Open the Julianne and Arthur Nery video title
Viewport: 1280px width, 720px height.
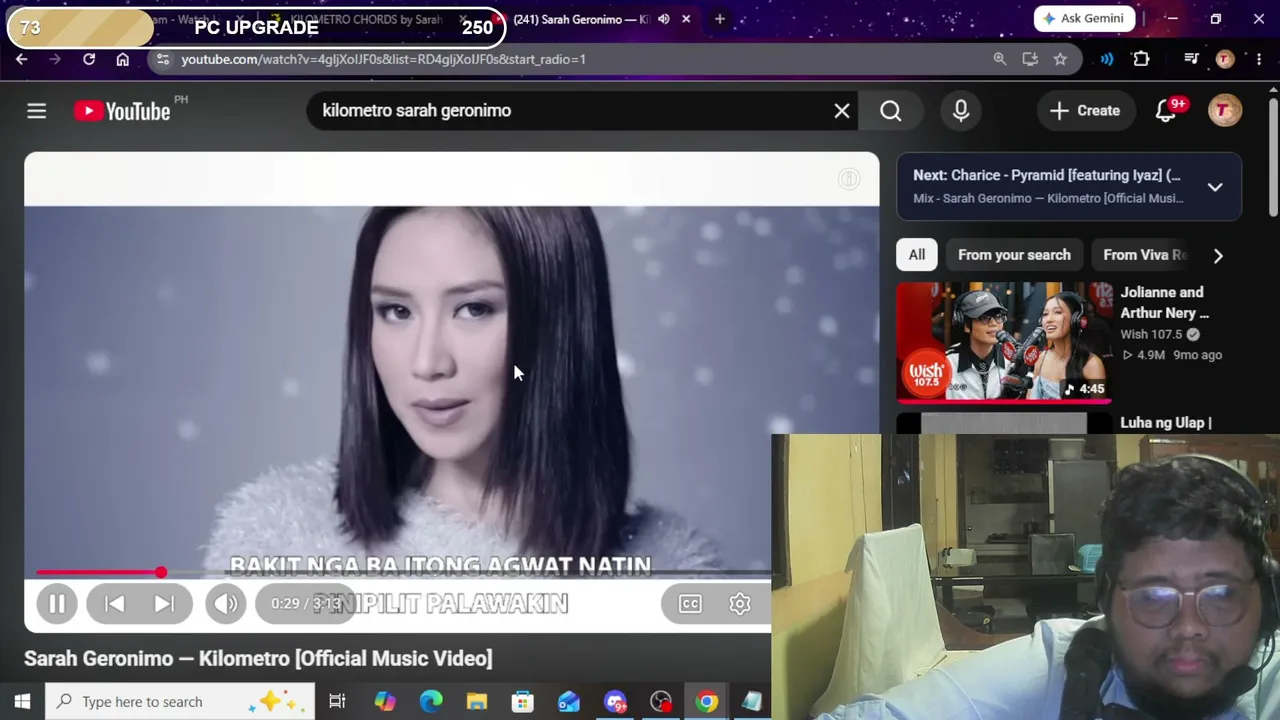coord(1166,302)
